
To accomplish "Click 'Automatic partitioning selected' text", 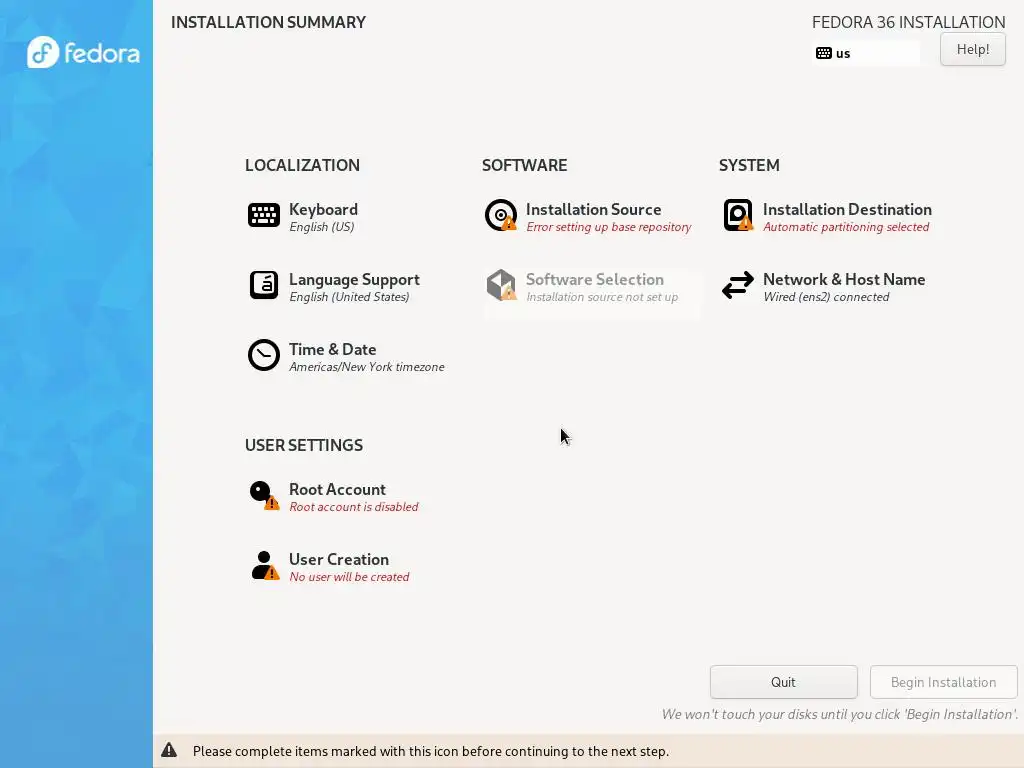I will tap(846, 227).
